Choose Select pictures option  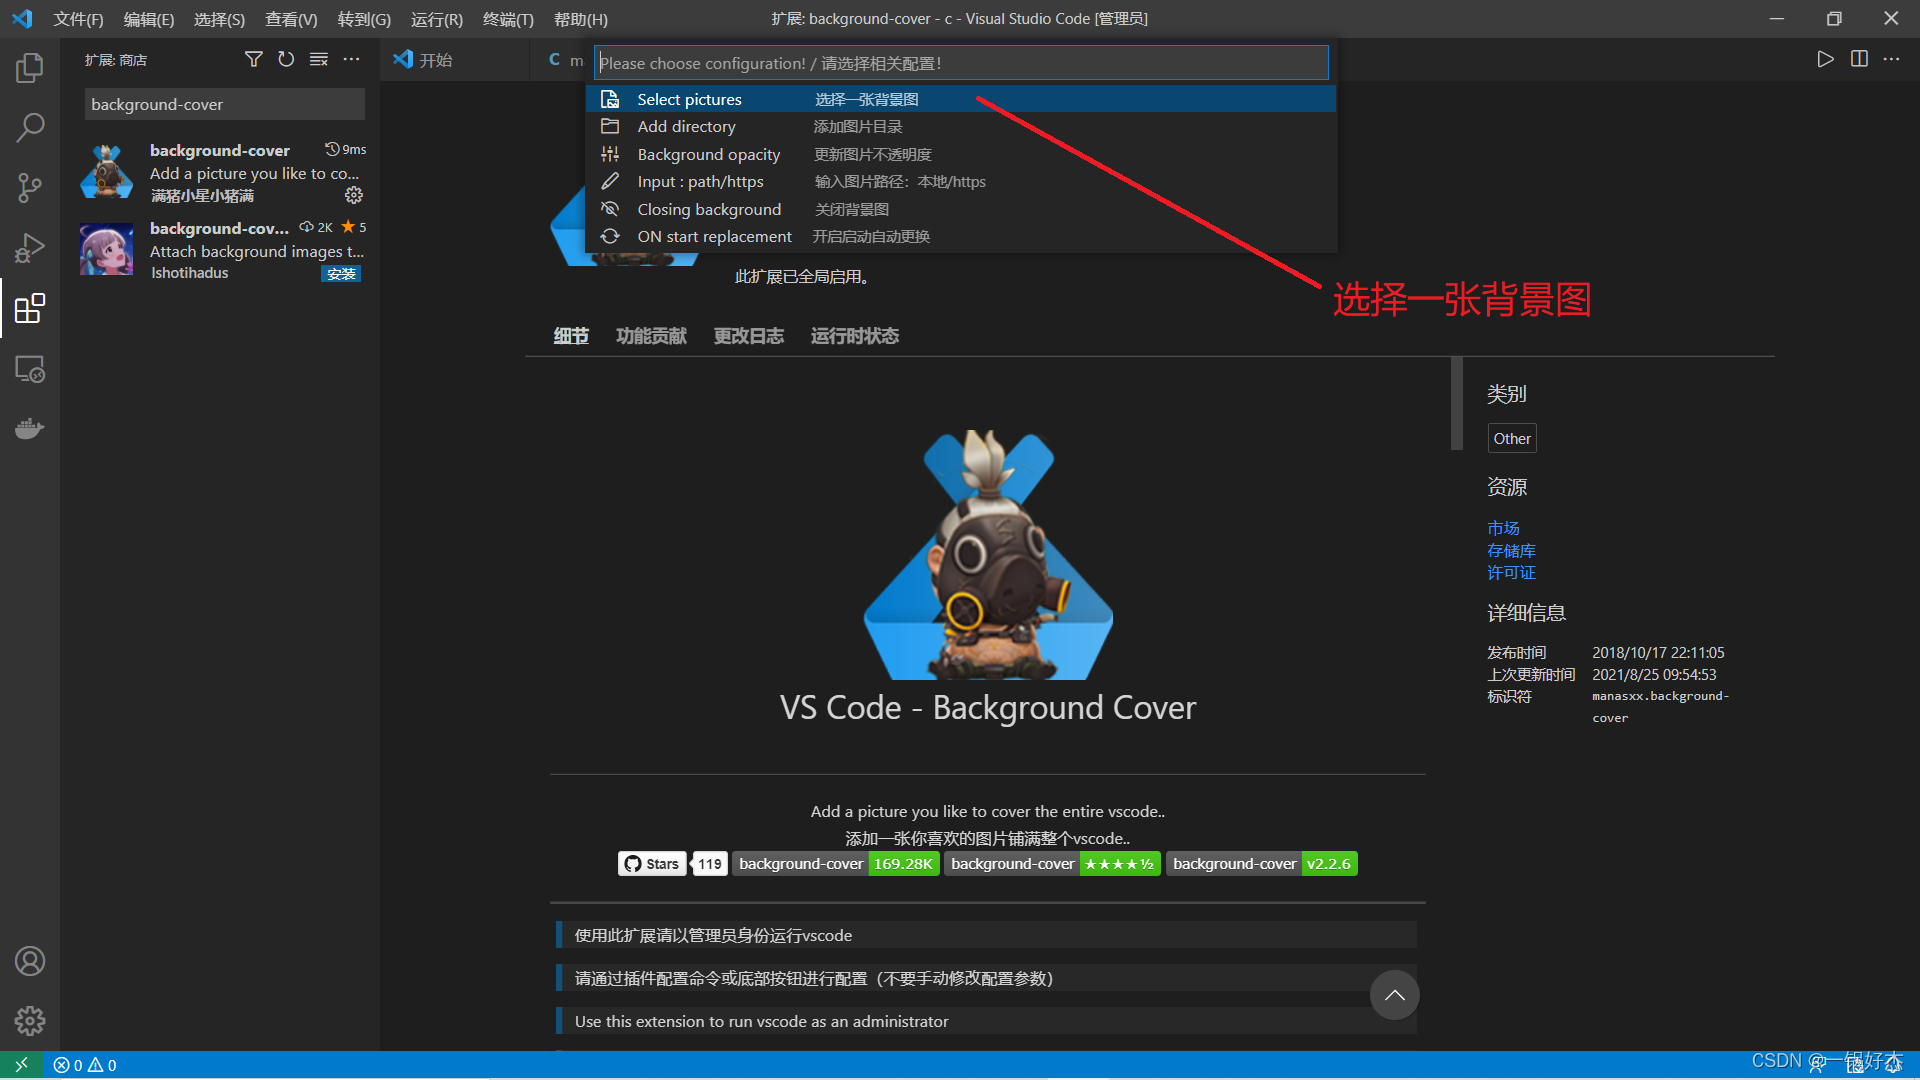click(x=961, y=99)
